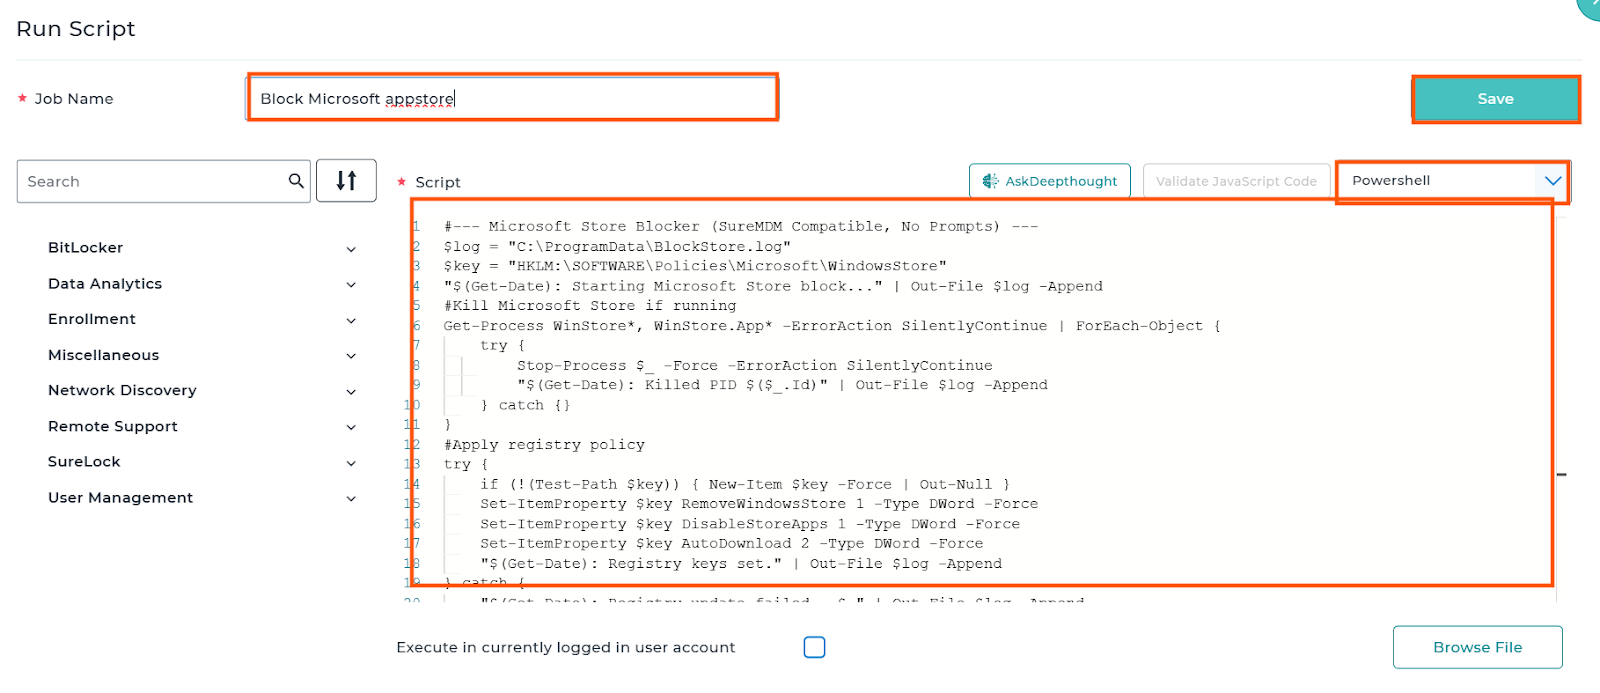This screenshot has height=693, width=1600.
Task: Click the script editor scrollbar handle
Action: [1561, 474]
